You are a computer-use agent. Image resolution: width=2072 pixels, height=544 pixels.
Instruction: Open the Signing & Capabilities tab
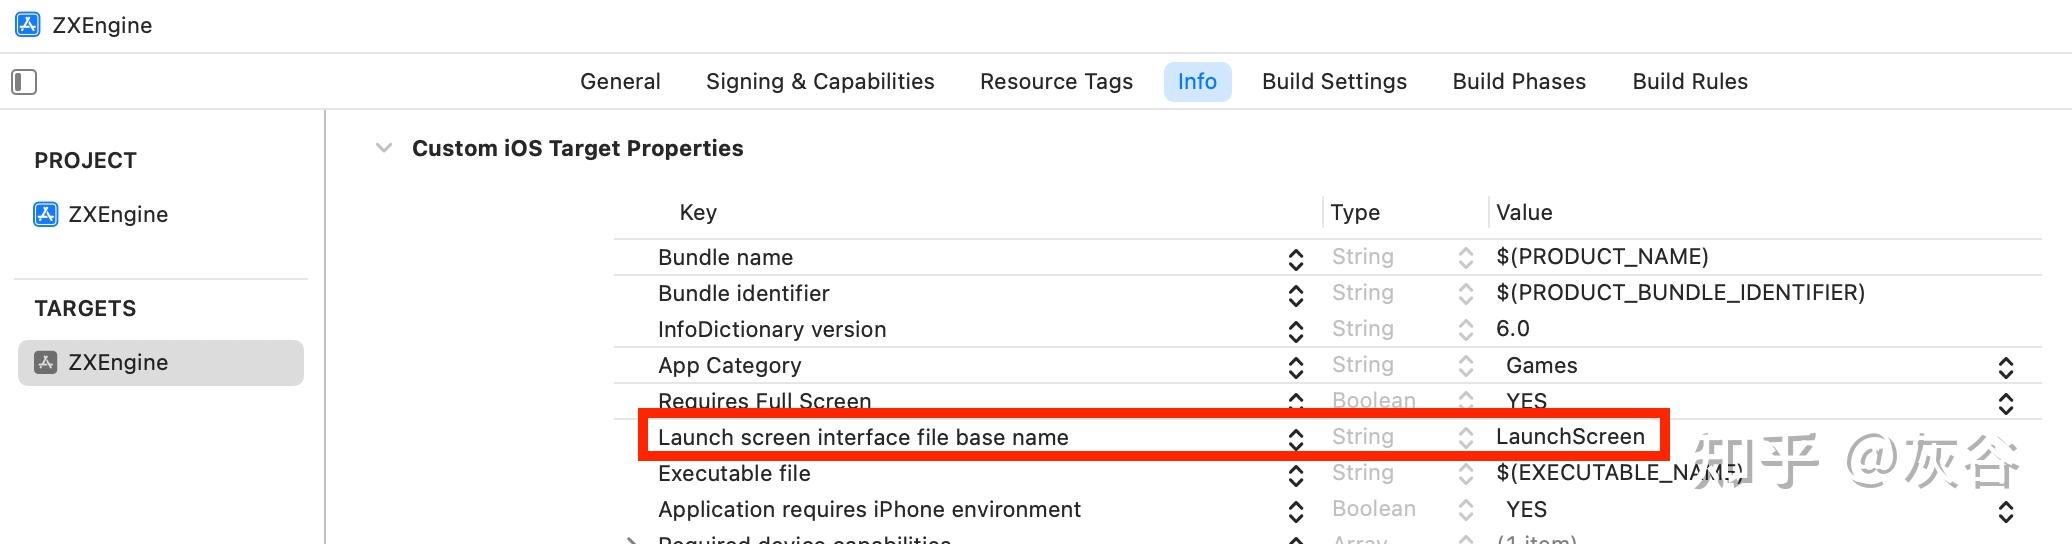point(820,82)
